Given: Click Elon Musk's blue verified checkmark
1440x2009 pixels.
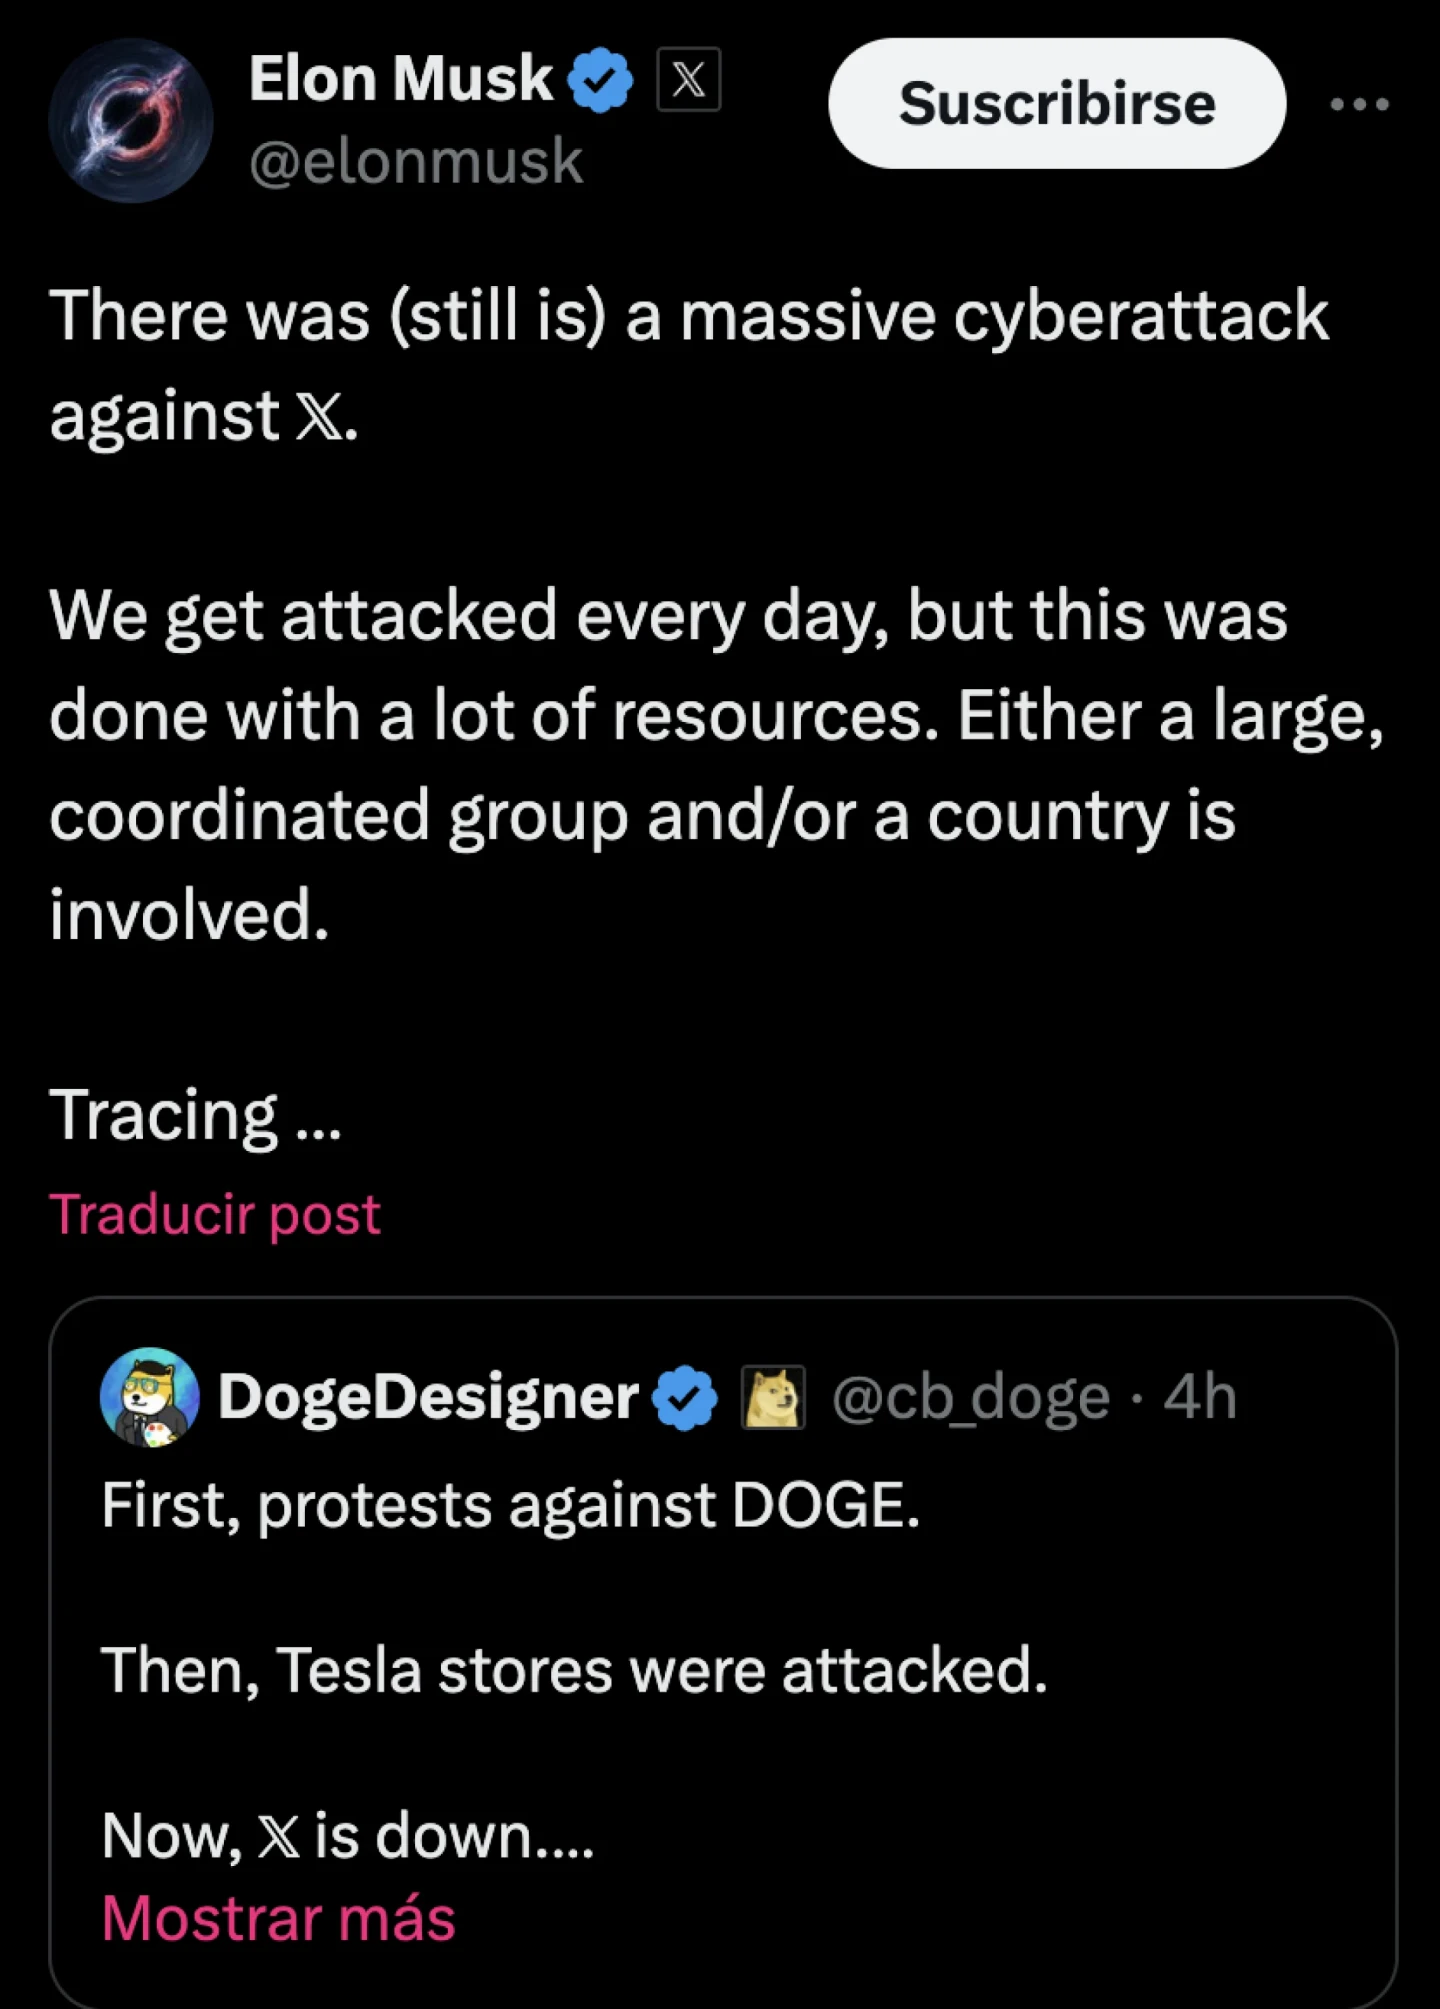Looking at the screenshot, I should 600,80.
